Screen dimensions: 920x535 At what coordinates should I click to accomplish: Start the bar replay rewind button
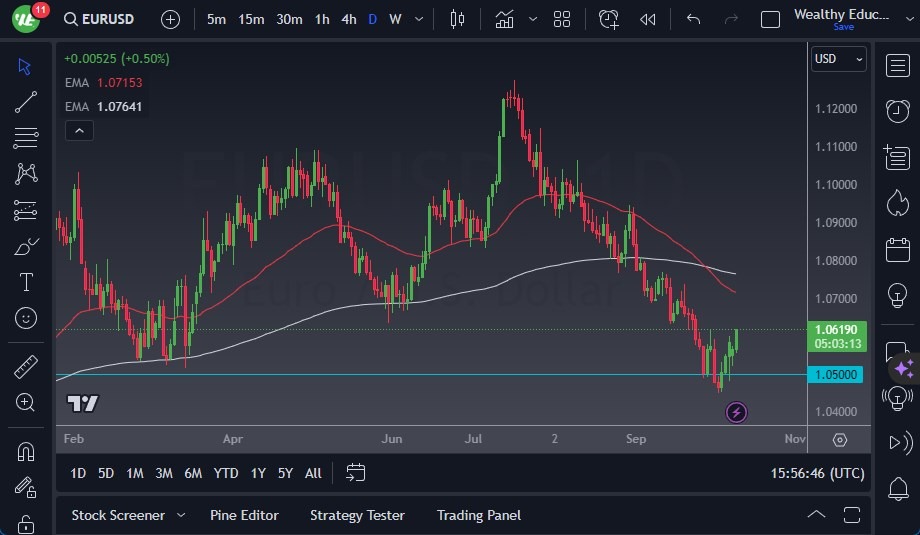point(648,19)
